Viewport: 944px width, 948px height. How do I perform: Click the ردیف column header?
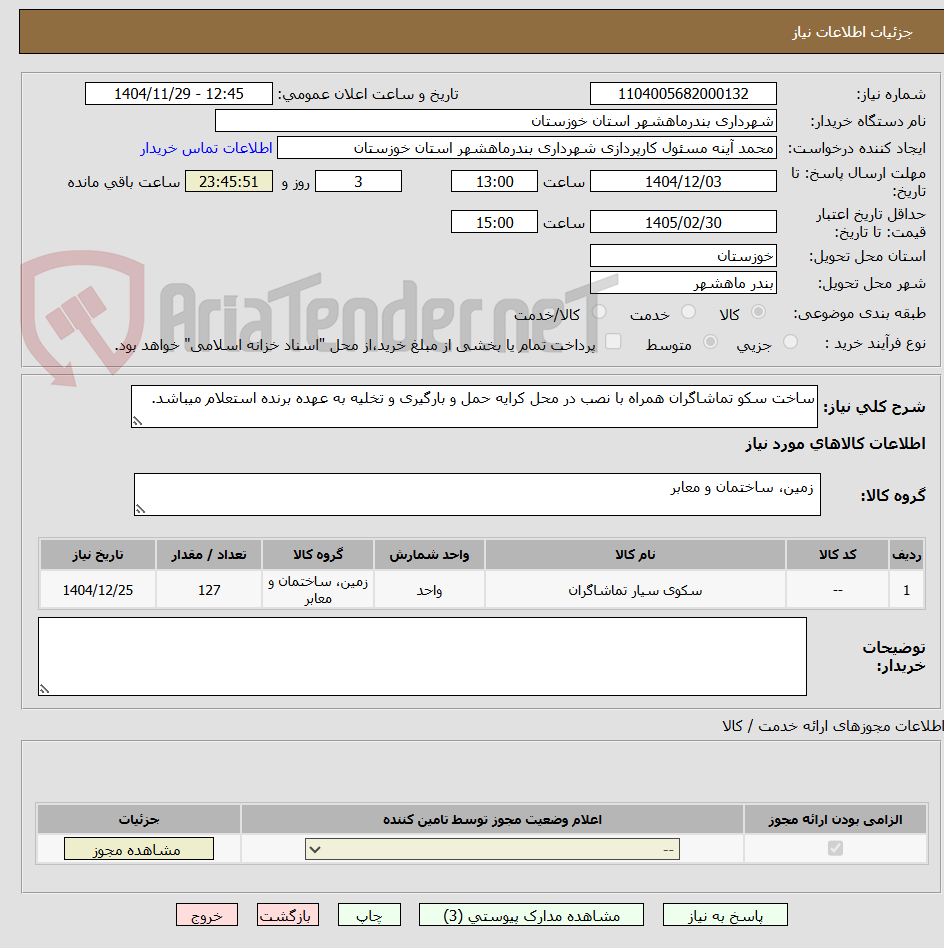point(907,554)
